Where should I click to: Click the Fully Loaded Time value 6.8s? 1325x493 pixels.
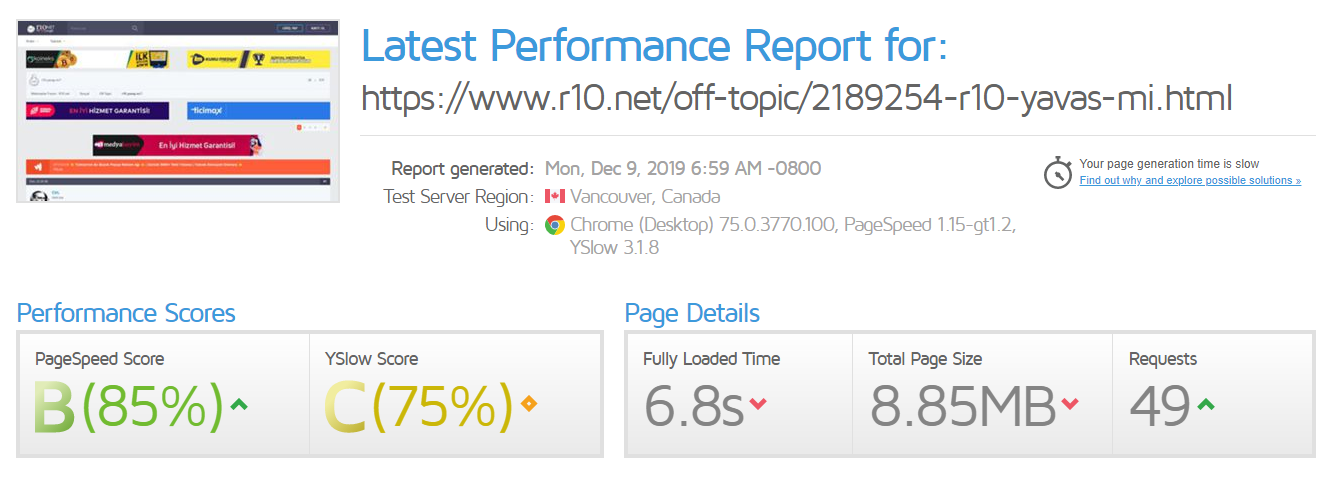[x=693, y=407]
